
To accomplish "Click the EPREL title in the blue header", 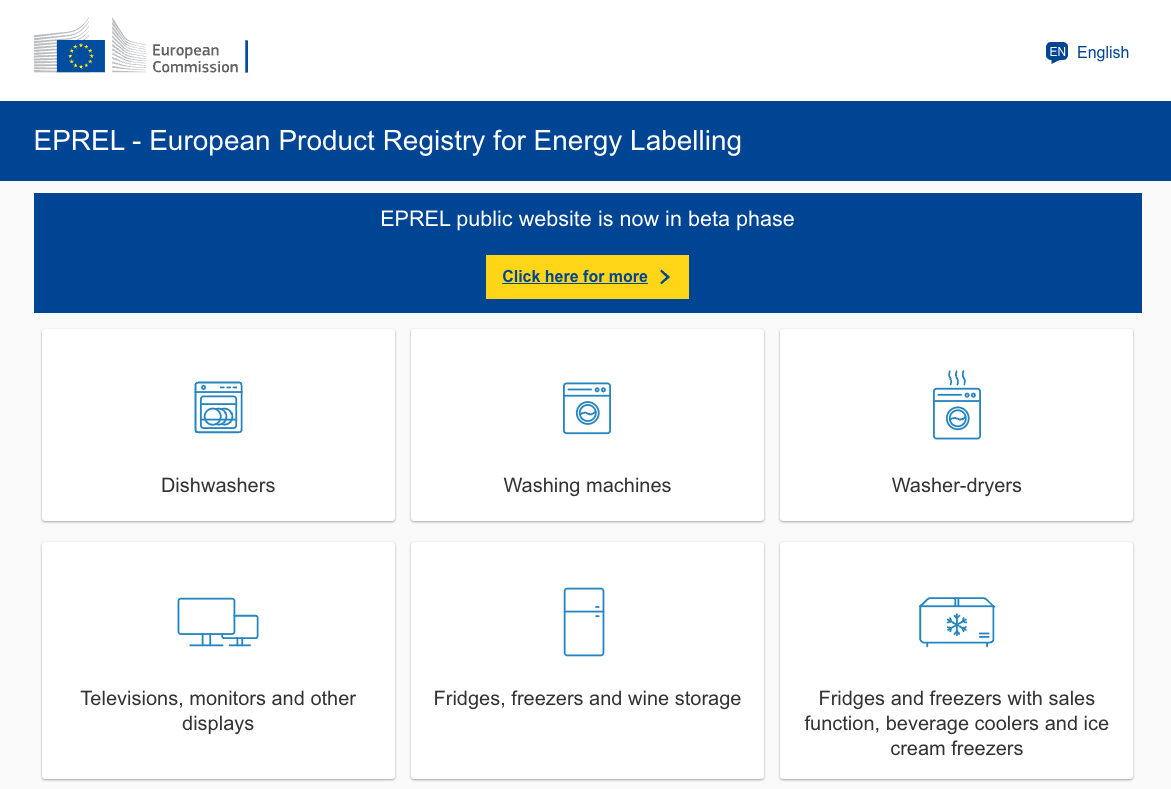I will (388, 141).
